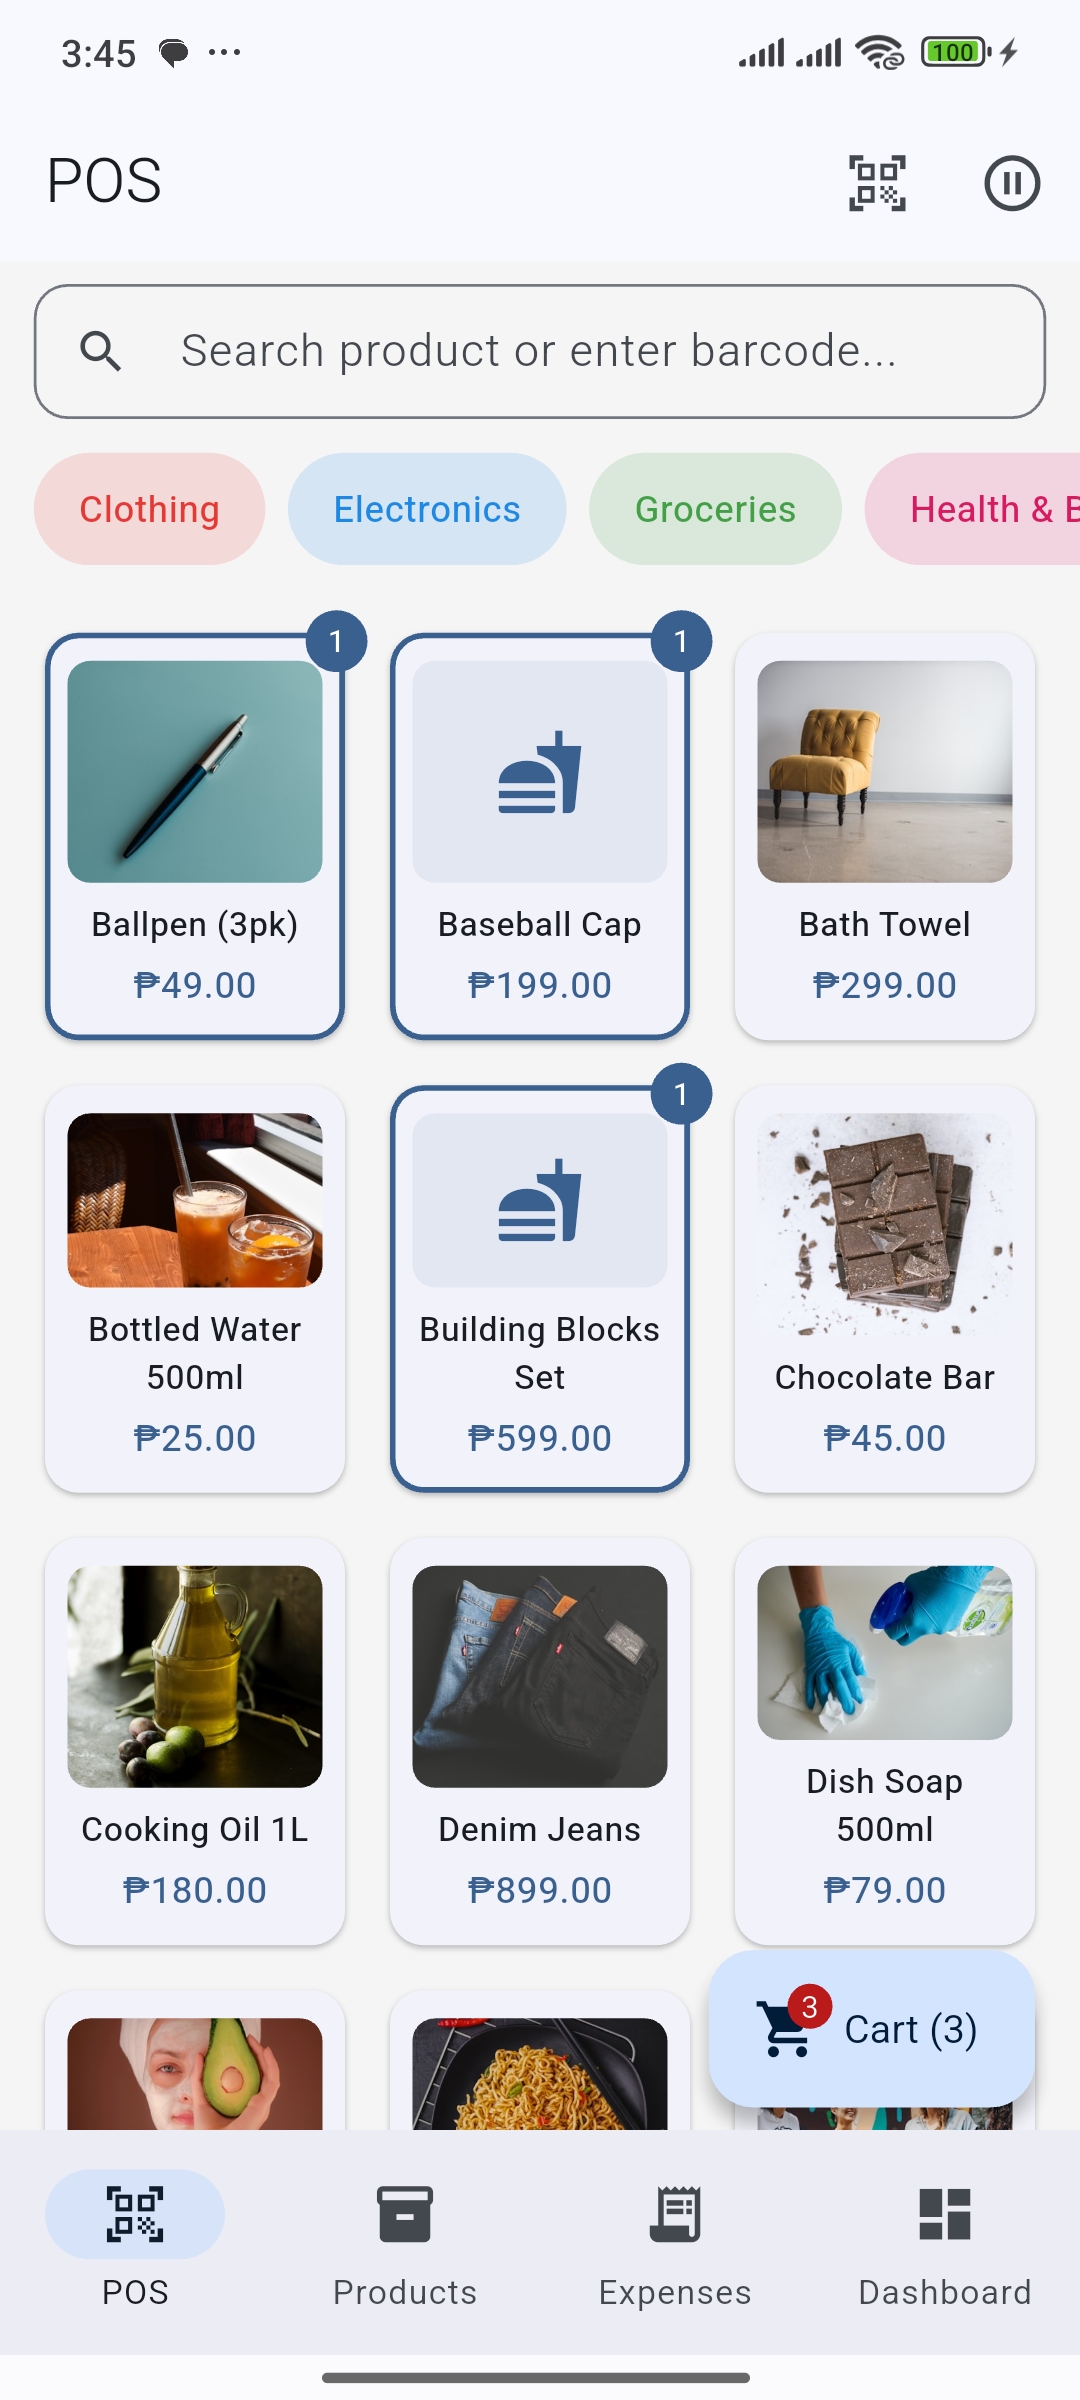Tap the QR code scanner icon
Screen dimensions: 1080x2400
877,183
